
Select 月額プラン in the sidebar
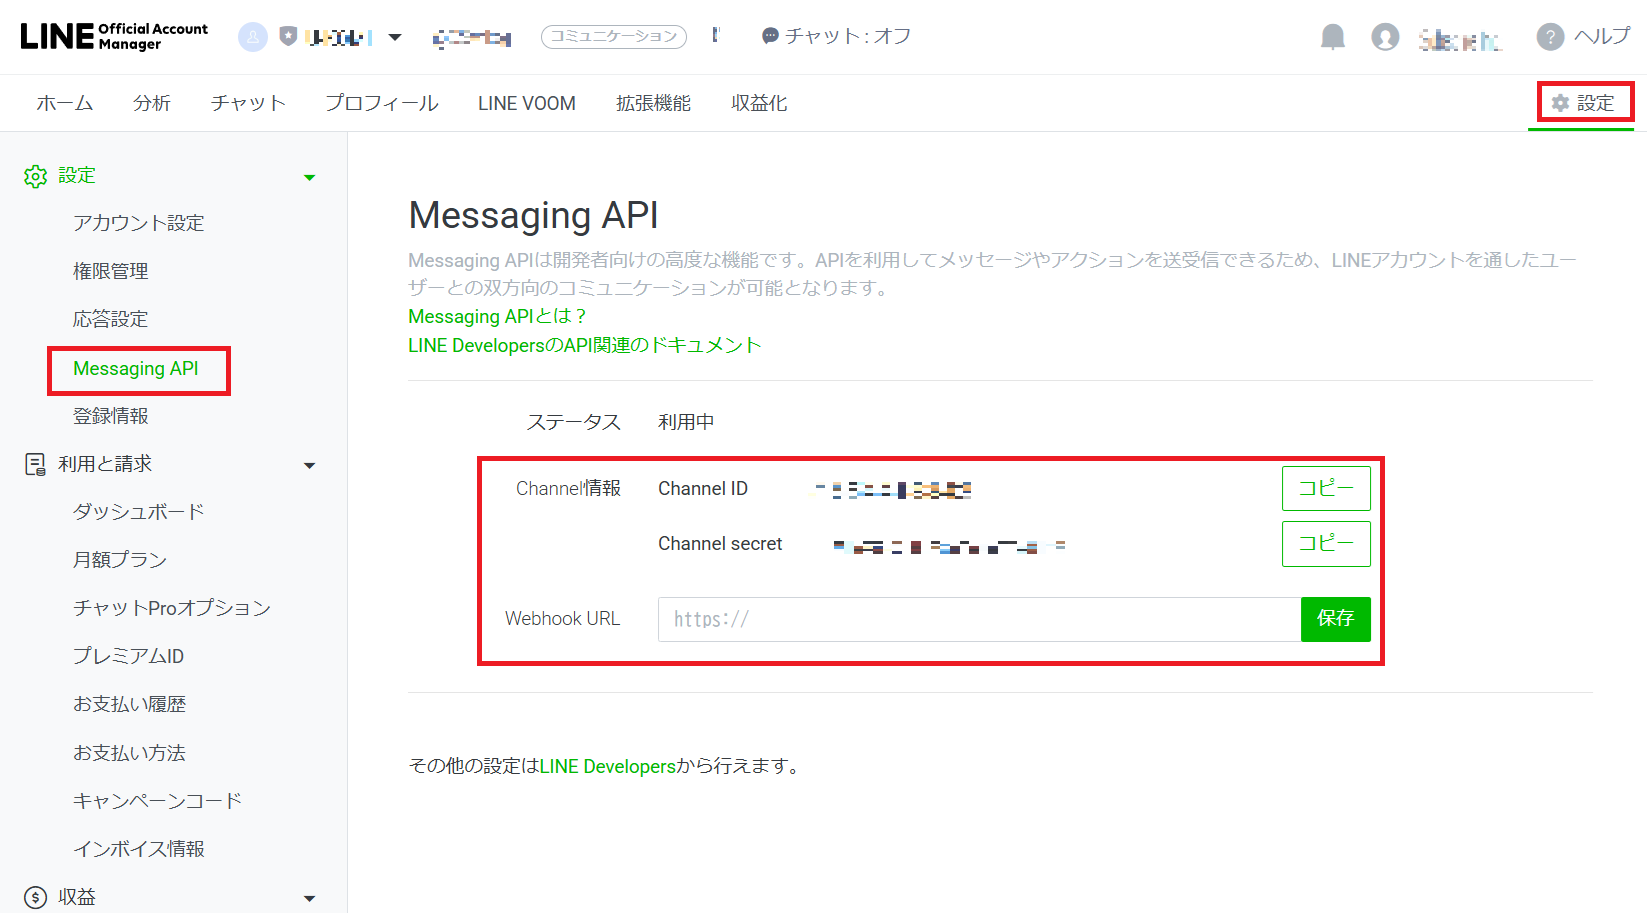click(x=120, y=560)
